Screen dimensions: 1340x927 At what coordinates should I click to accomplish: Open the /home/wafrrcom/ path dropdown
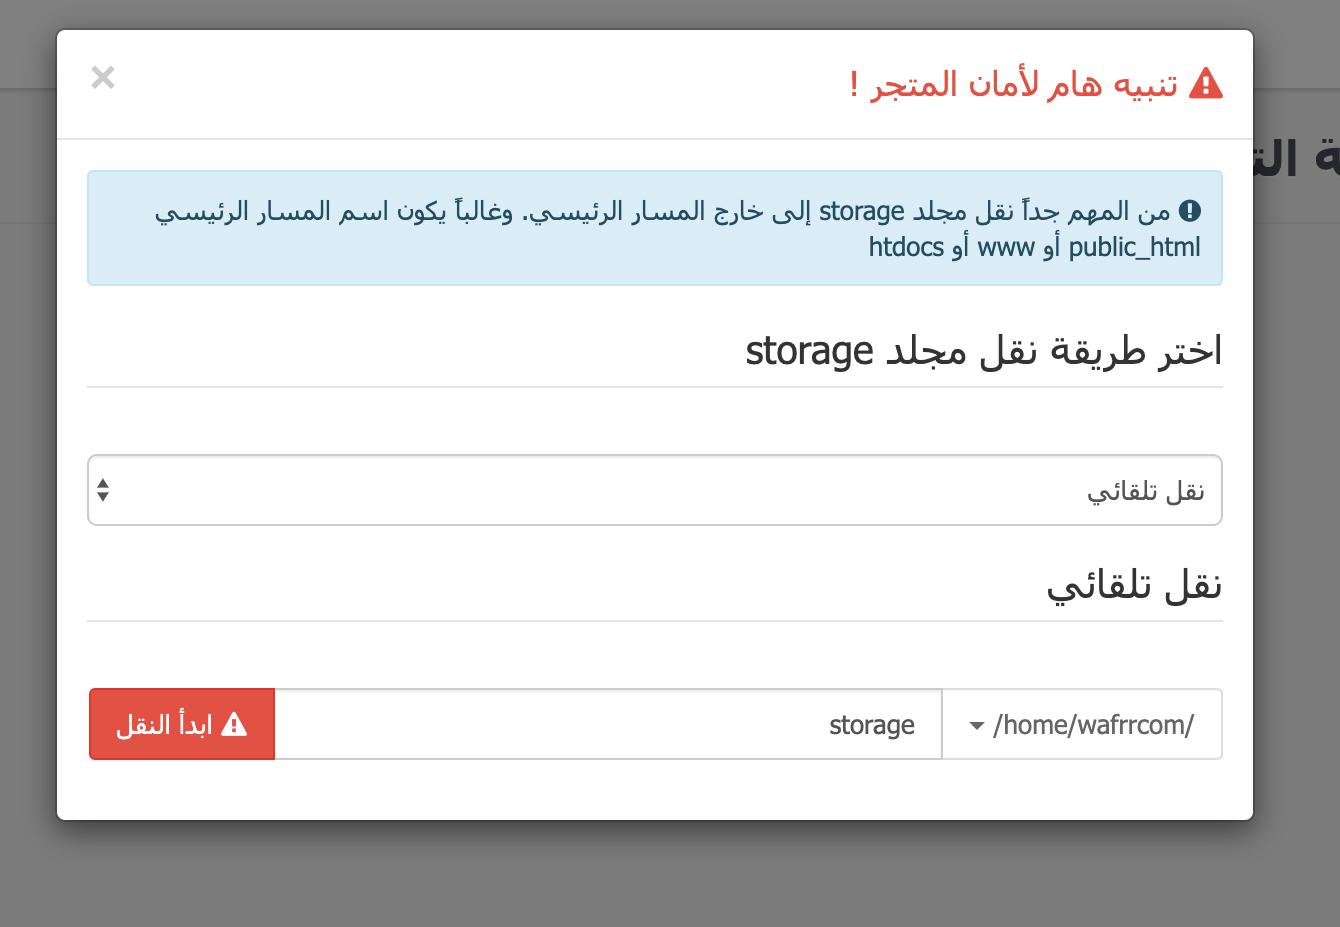pyautogui.click(x=1082, y=724)
